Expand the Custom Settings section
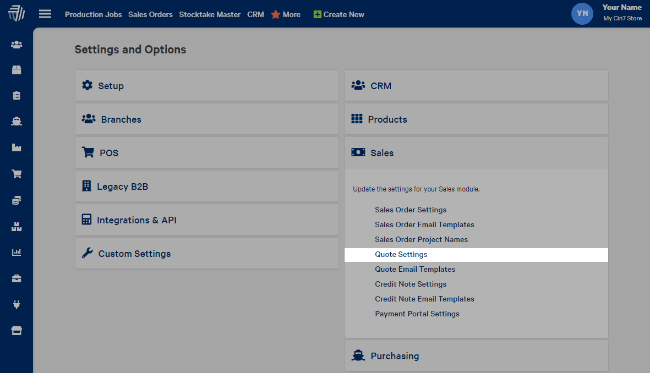This screenshot has width=650, height=373. [x=207, y=254]
